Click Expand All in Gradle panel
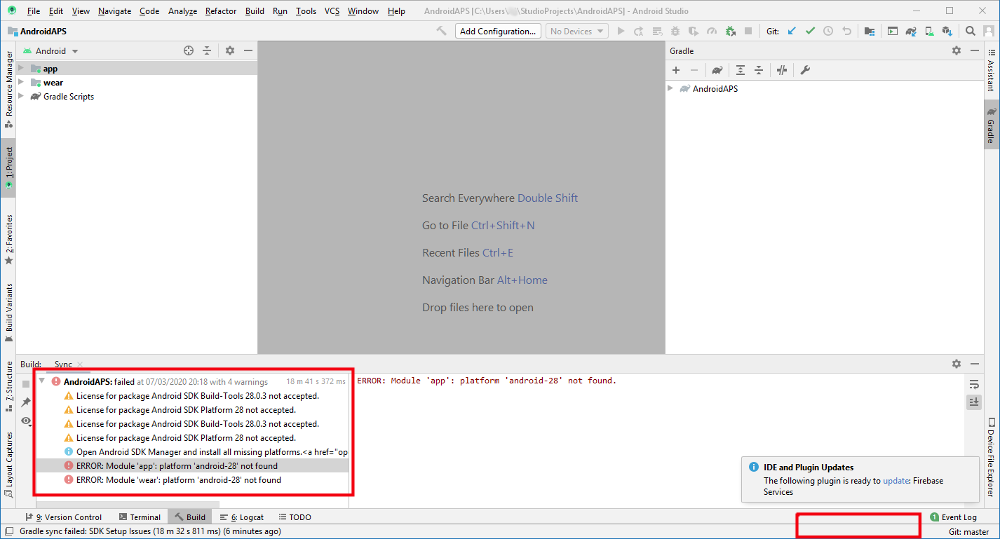This screenshot has width=1000, height=539. [x=740, y=70]
